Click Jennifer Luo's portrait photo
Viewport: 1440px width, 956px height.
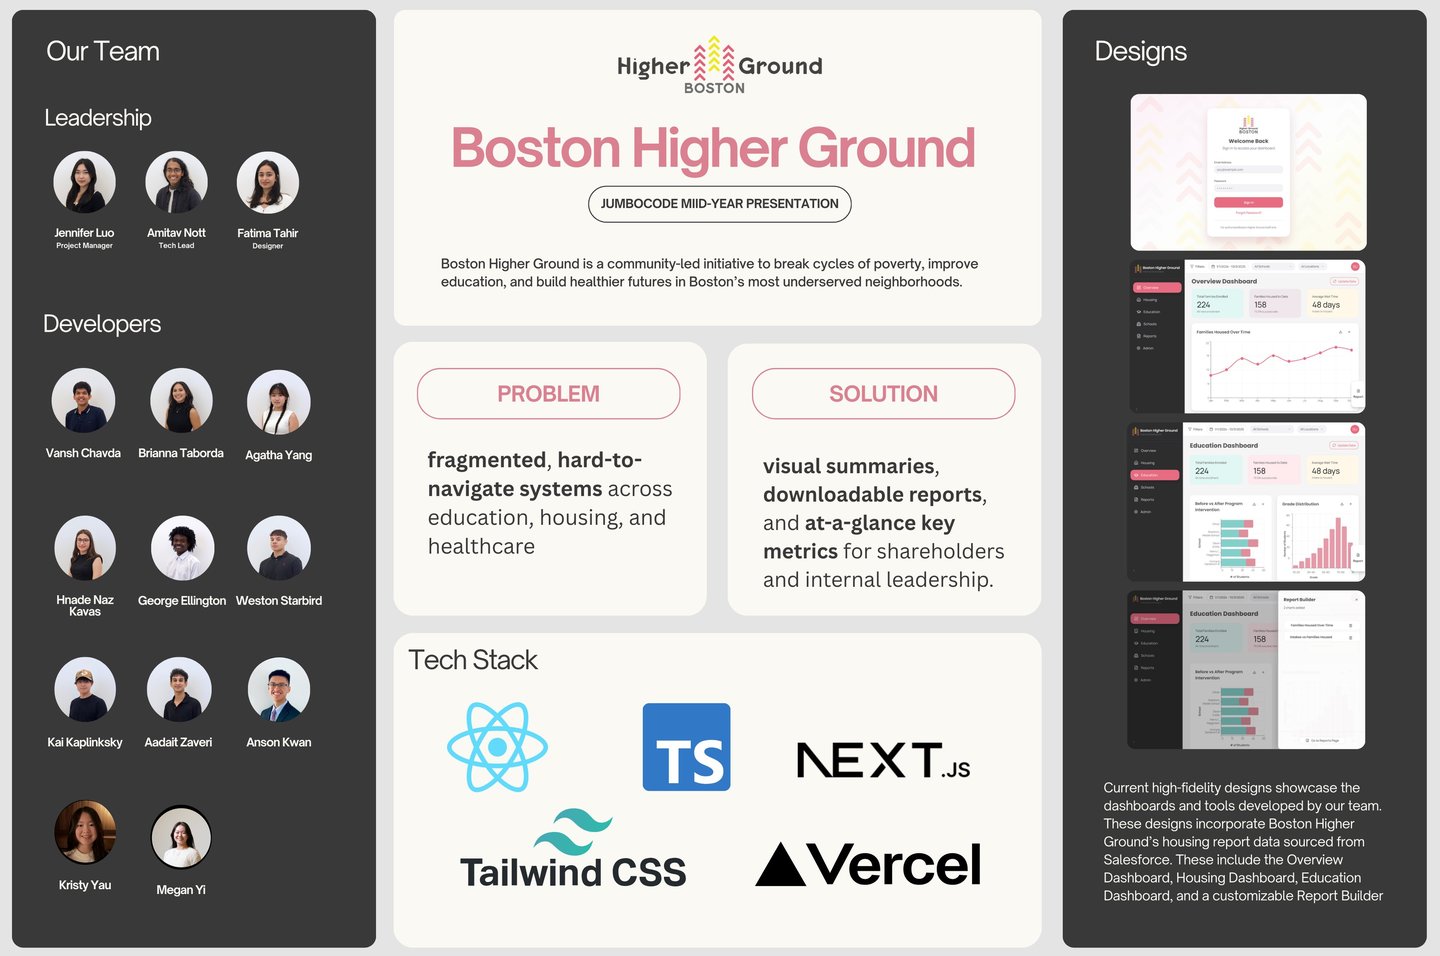tap(84, 182)
